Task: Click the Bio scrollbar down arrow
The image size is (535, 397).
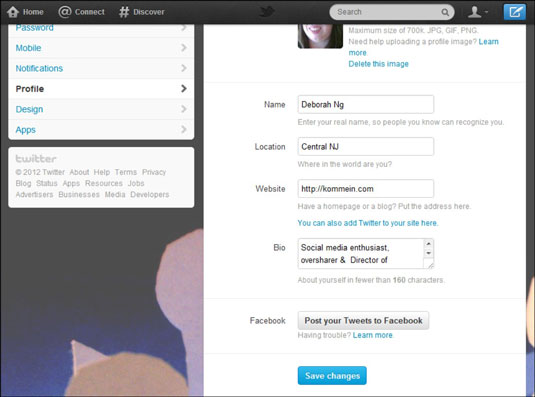Action: [x=428, y=253]
